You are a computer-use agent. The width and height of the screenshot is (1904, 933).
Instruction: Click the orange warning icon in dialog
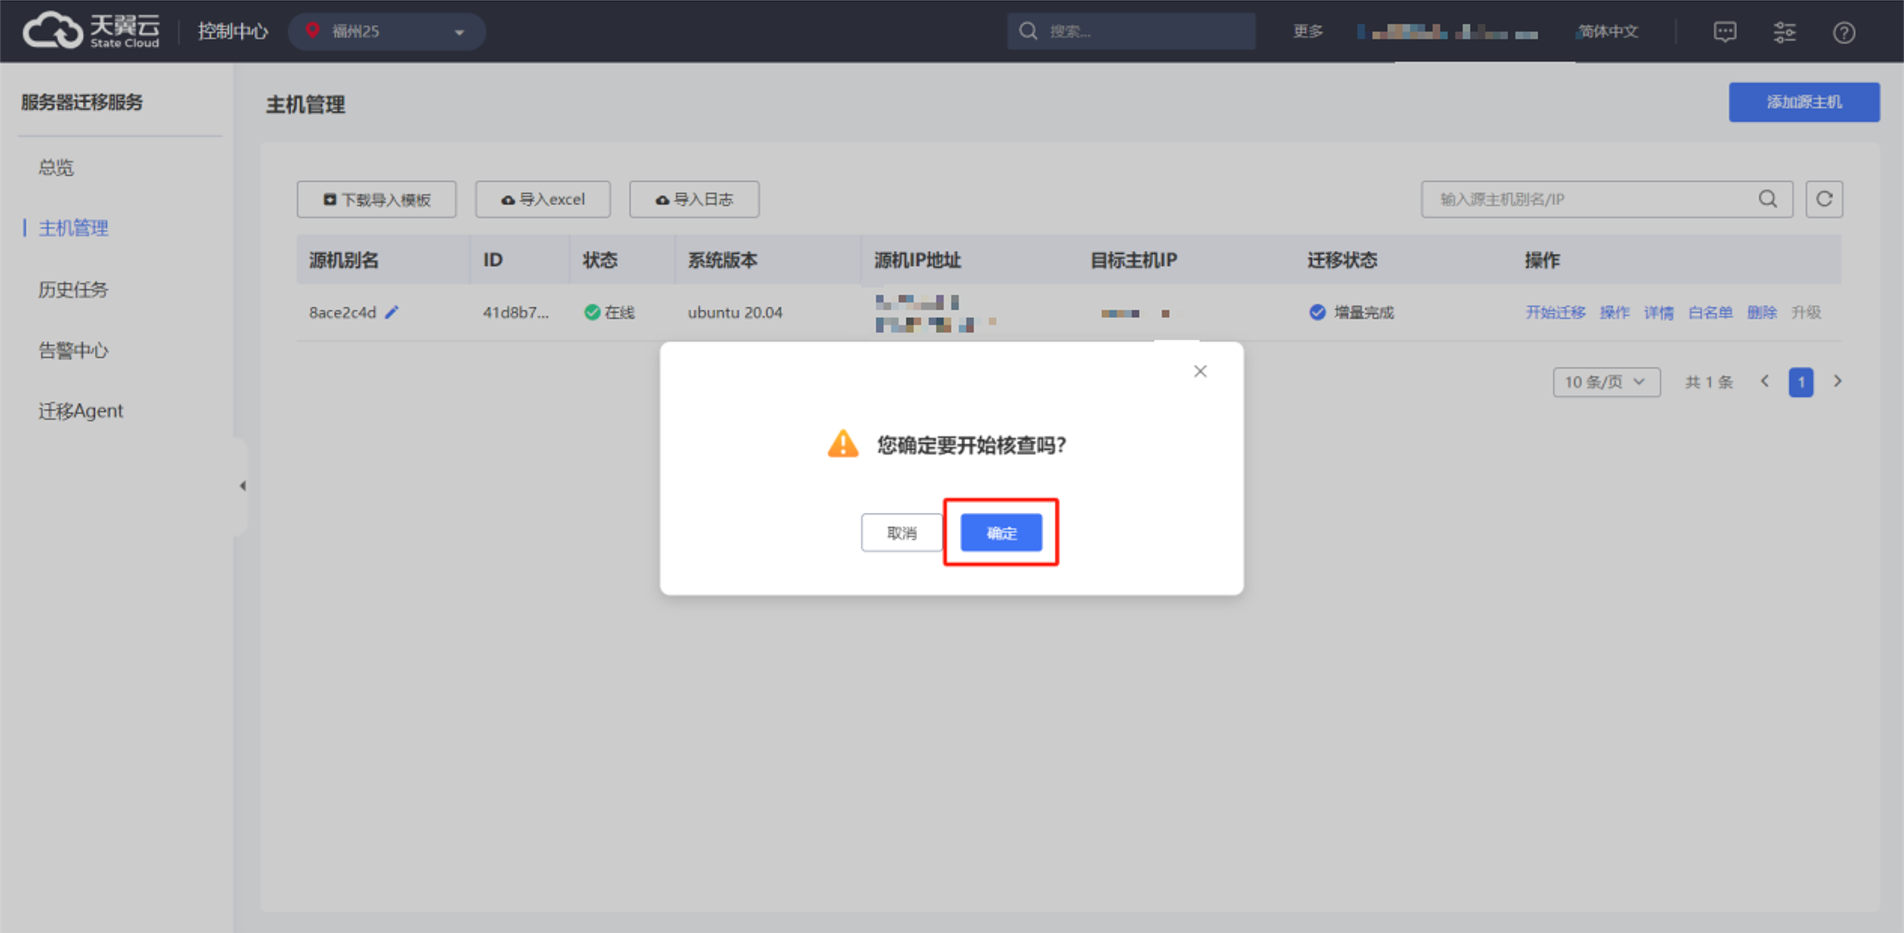843,444
